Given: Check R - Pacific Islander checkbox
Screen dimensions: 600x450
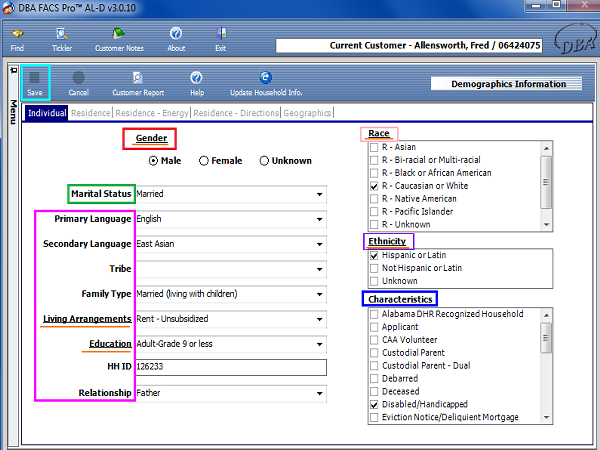Looking at the screenshot, I should [x=374, y=212].
